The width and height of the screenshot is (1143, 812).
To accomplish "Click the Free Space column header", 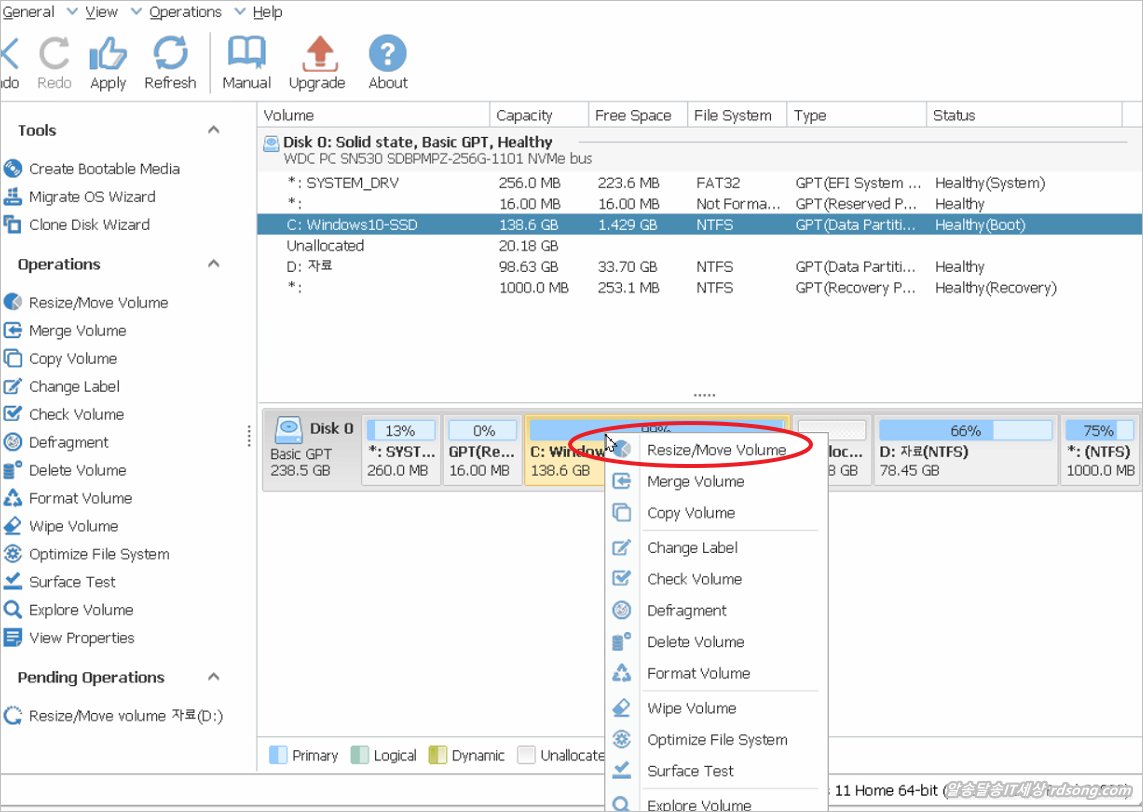I will coord(633,115).
